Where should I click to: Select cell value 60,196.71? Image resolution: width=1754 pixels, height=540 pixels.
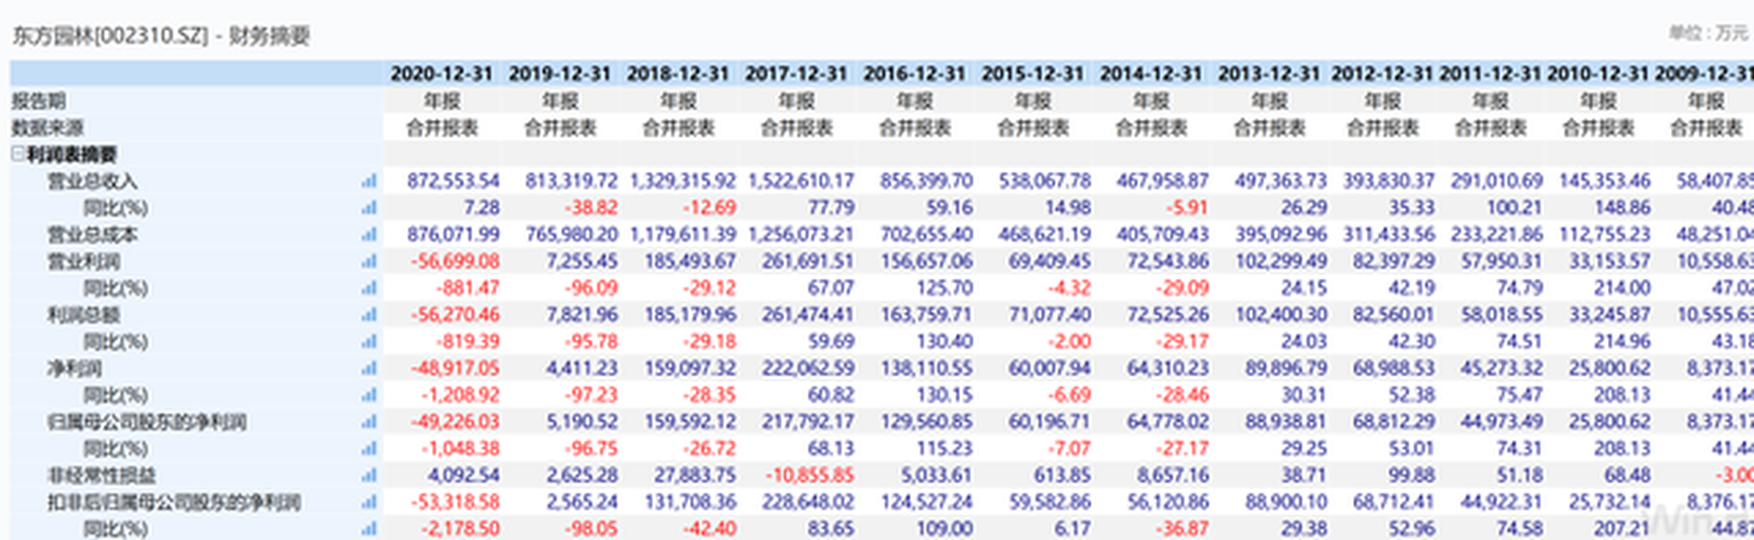(1049, 422)
